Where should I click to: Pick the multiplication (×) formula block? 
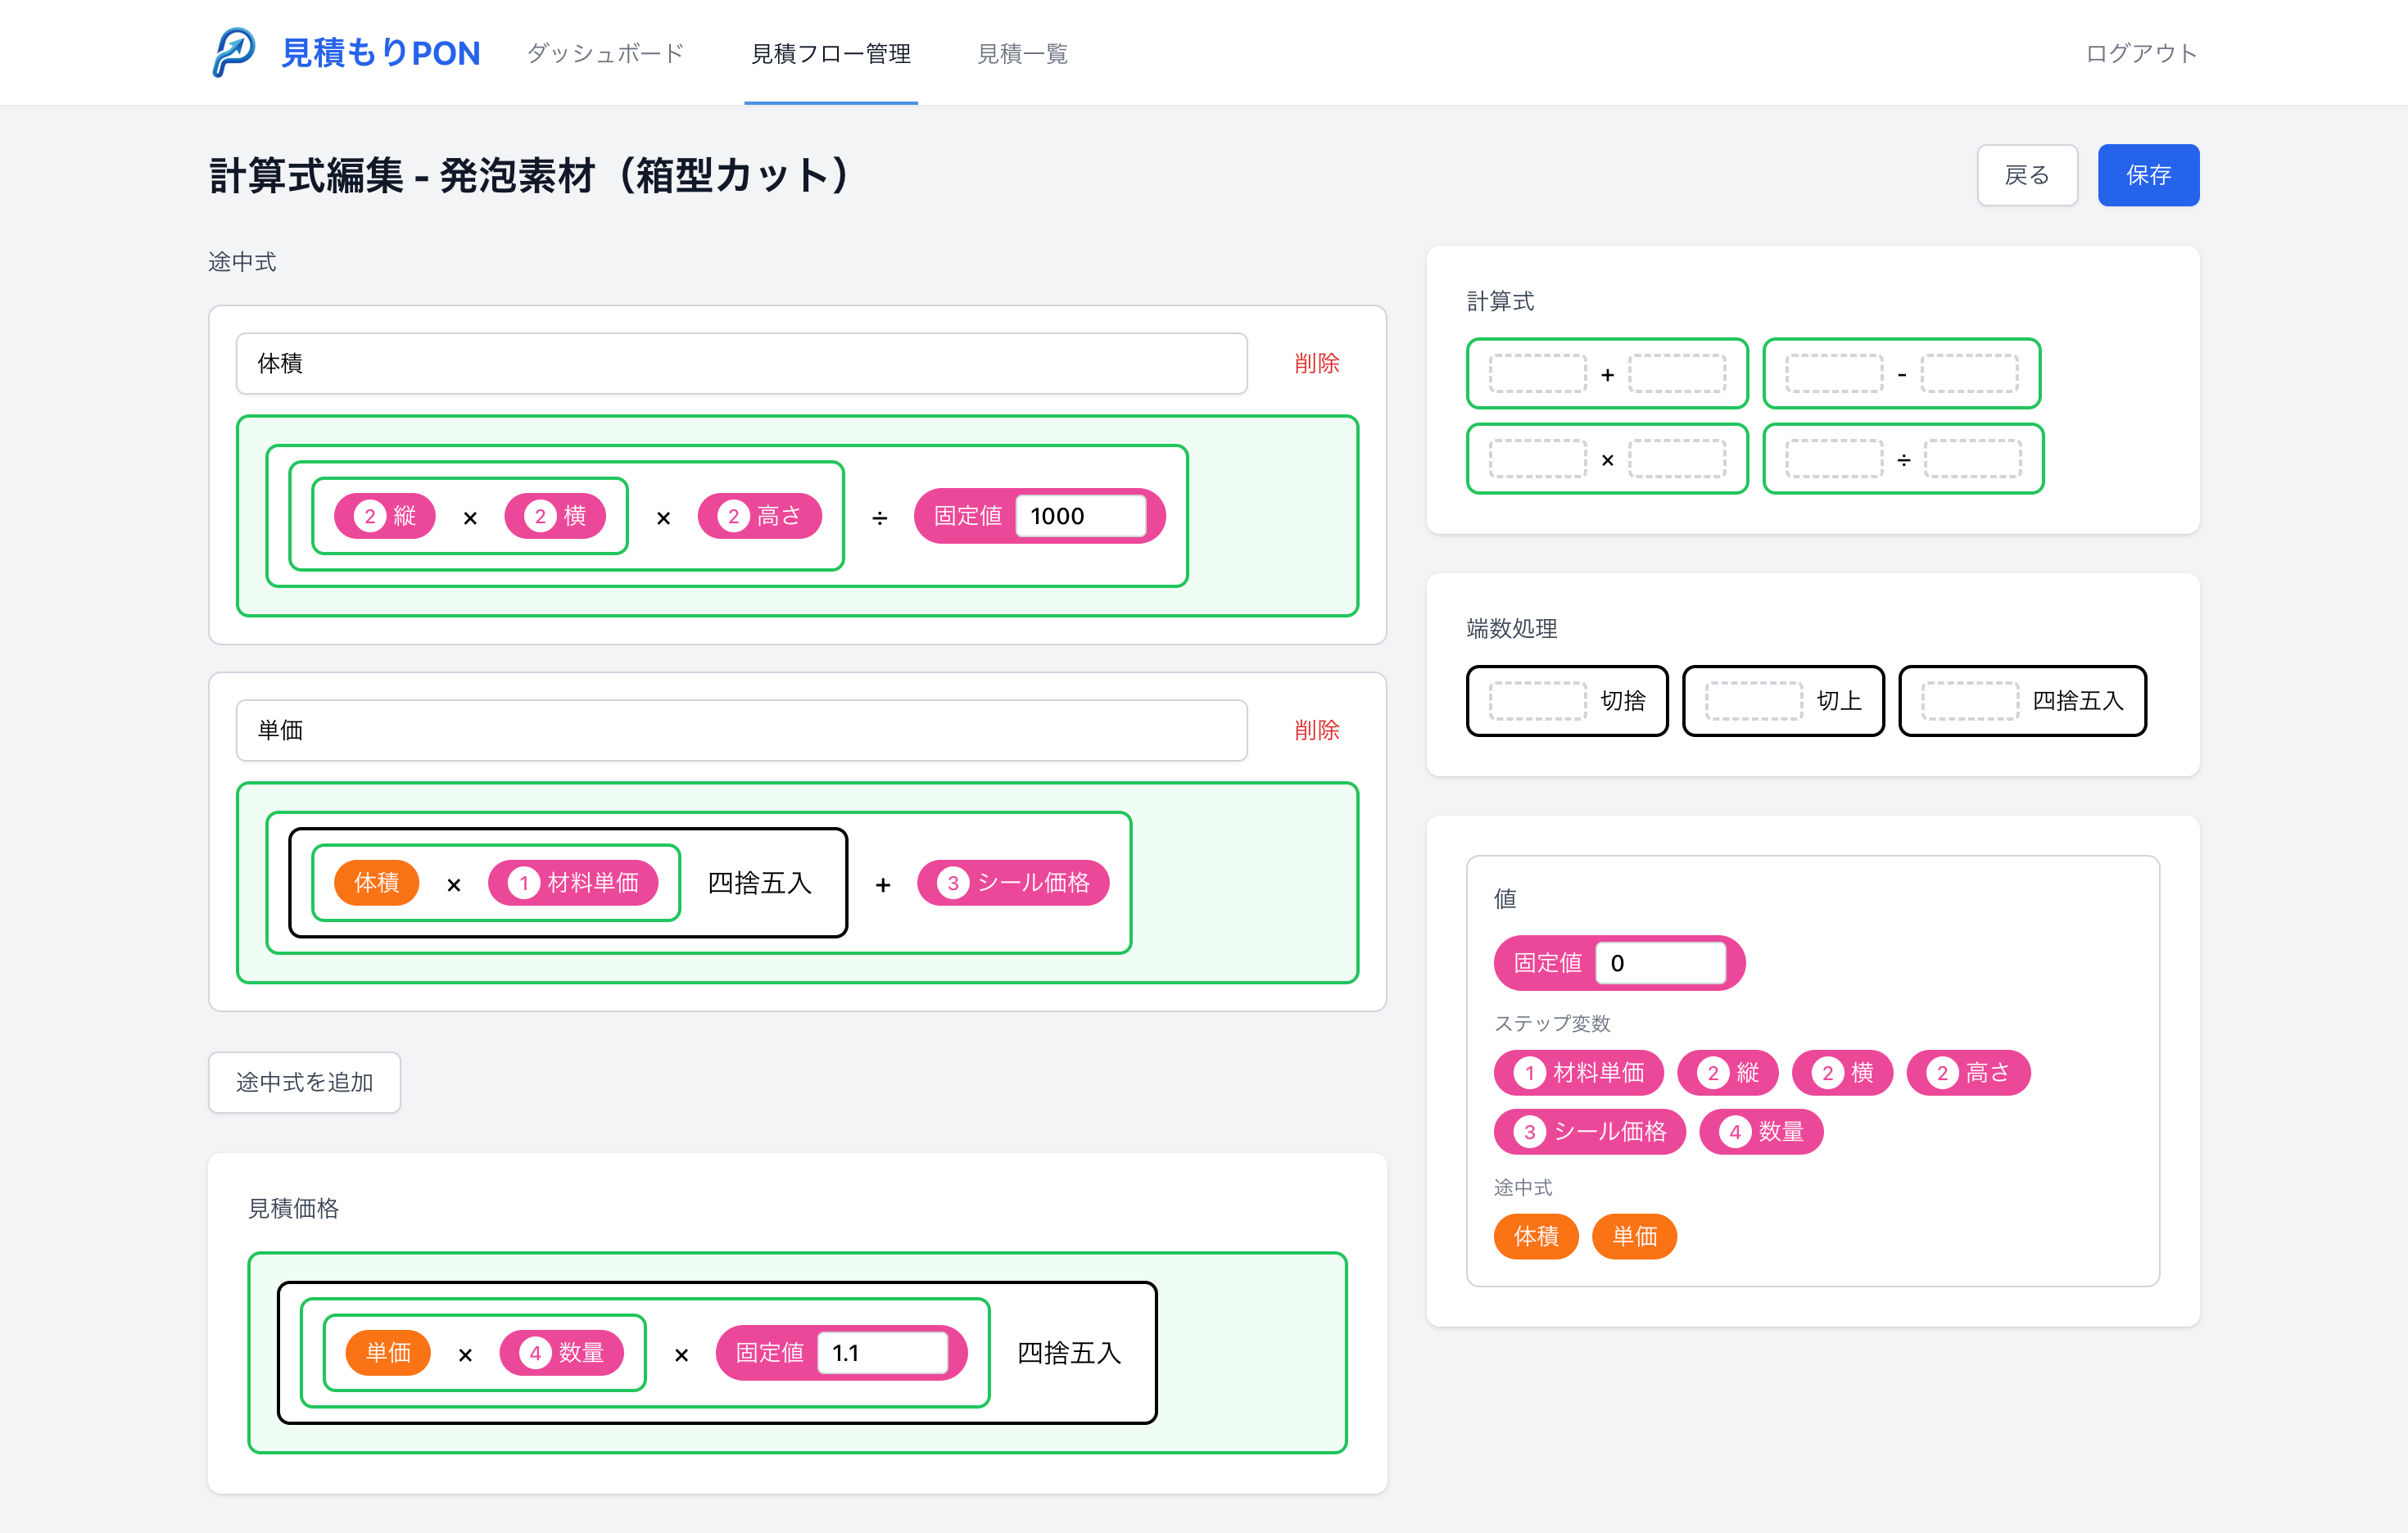[1607, 459]
